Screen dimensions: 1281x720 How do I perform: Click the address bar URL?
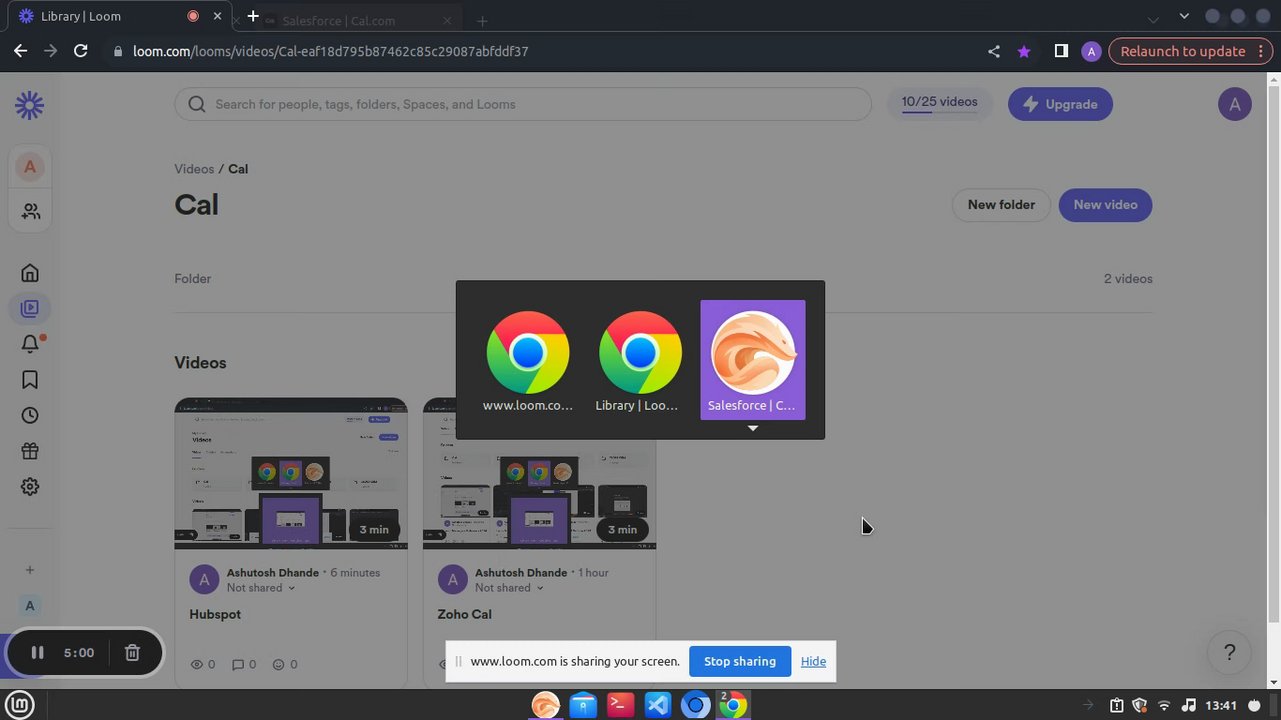[331, 51]
